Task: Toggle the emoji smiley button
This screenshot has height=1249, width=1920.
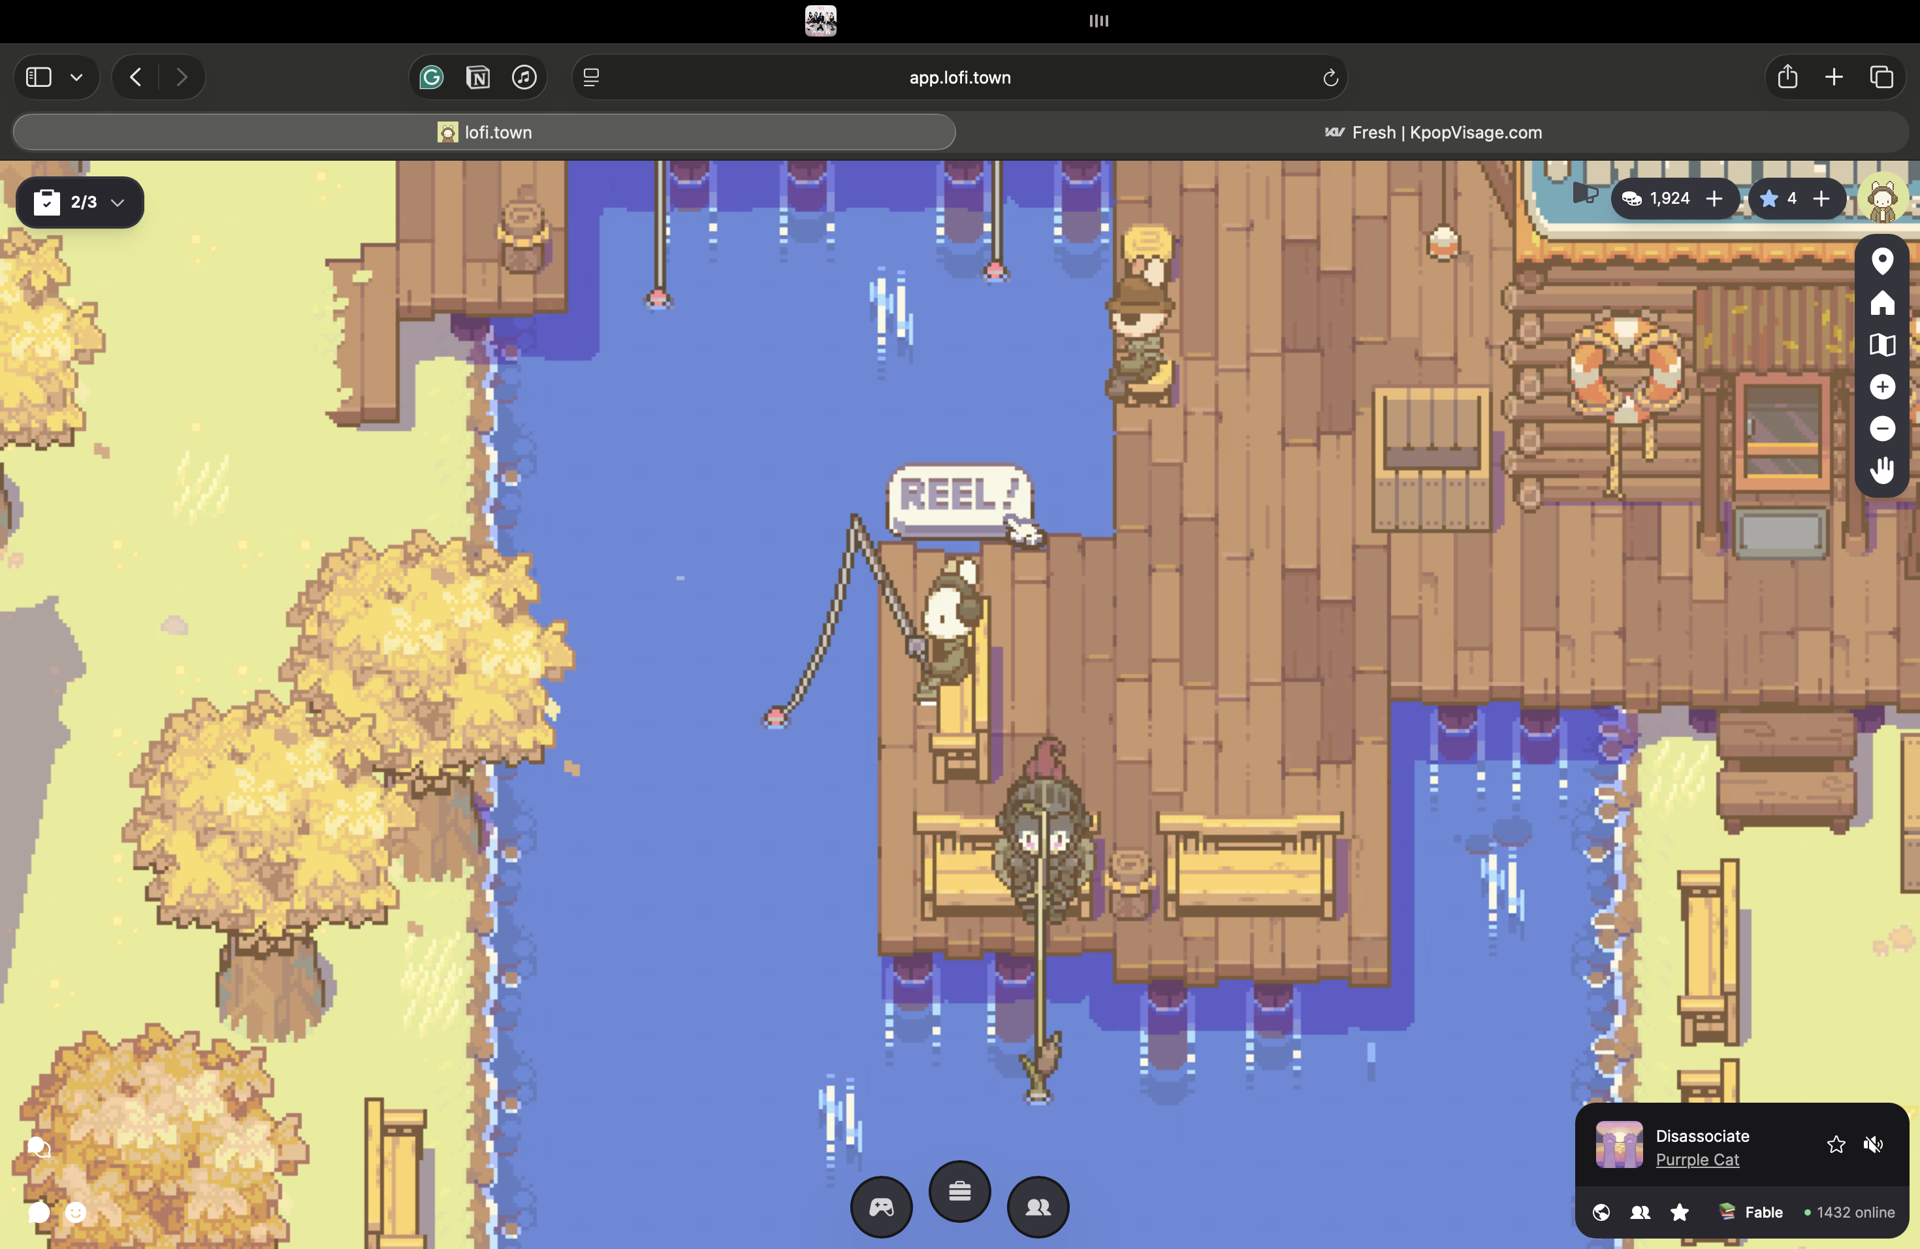Action: coord(76,1212)
